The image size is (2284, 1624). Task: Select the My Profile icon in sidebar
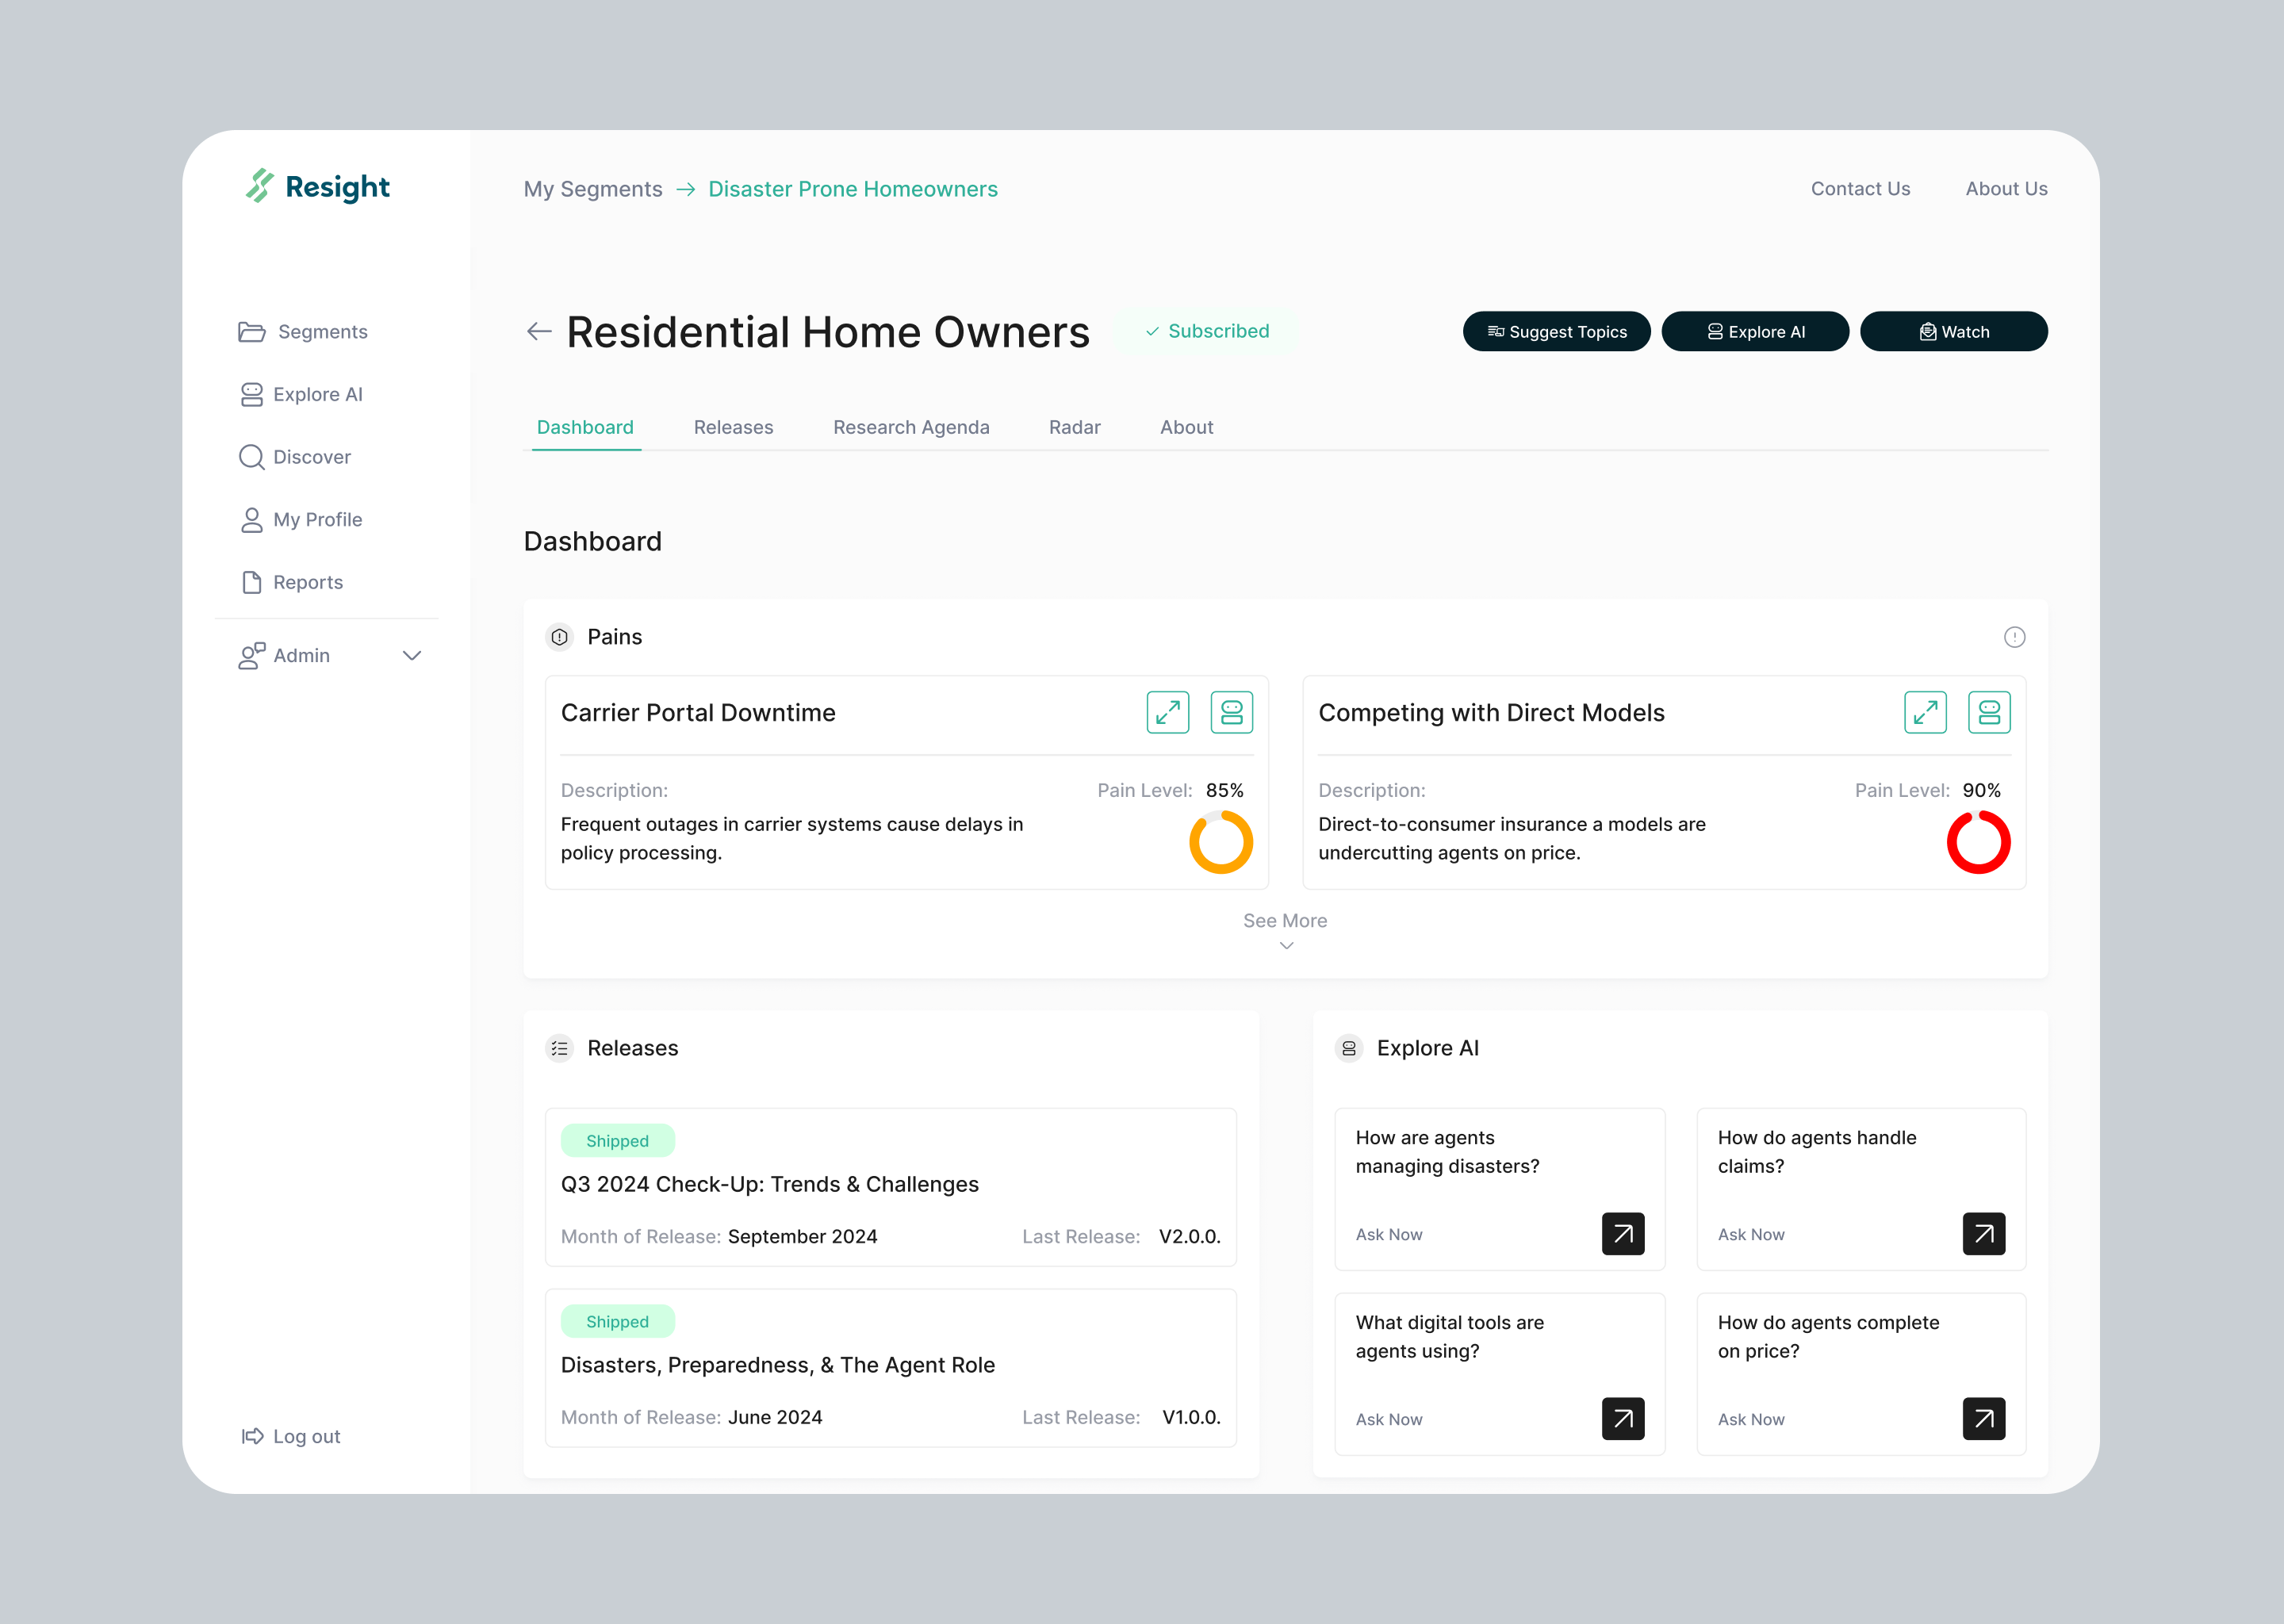pos(252,519)
